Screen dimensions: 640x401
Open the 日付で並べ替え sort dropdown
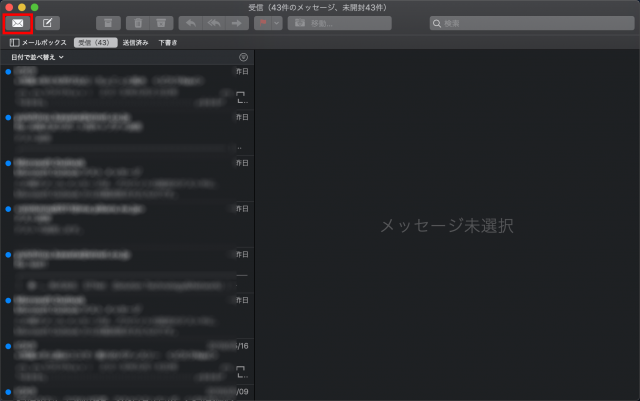37,58
